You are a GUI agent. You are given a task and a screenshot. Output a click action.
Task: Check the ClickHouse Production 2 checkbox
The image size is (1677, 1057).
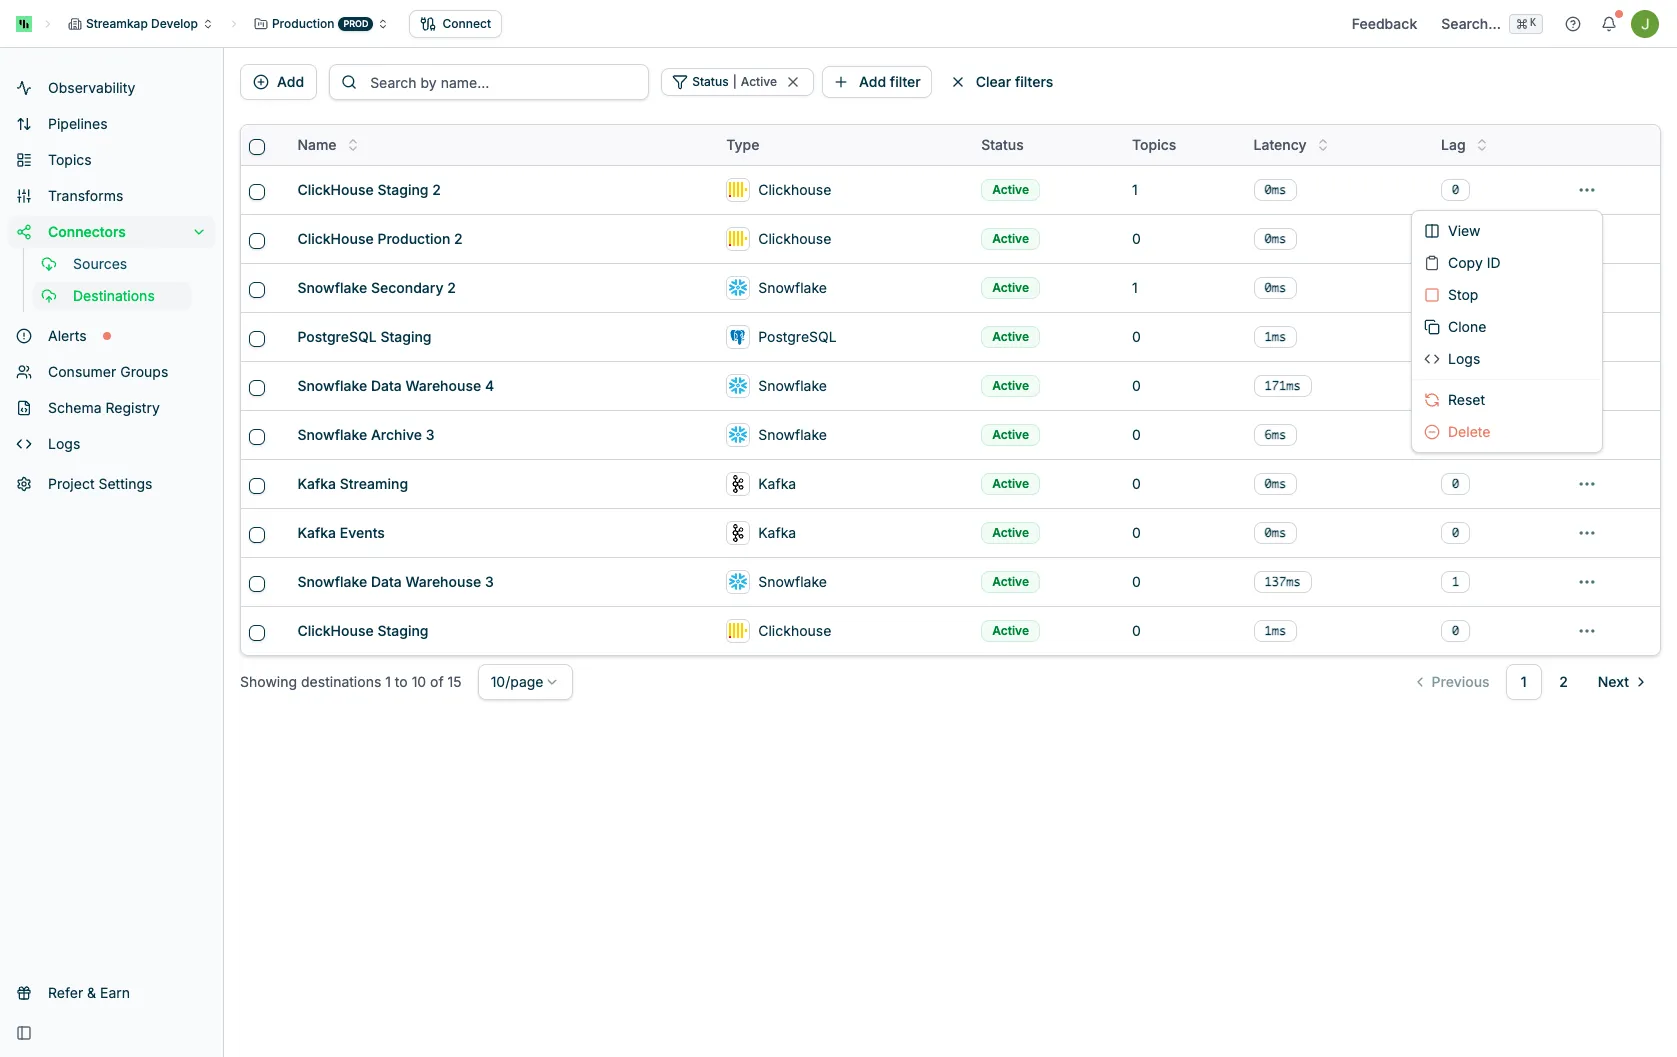pyautogui.click(x=257, y=241)
